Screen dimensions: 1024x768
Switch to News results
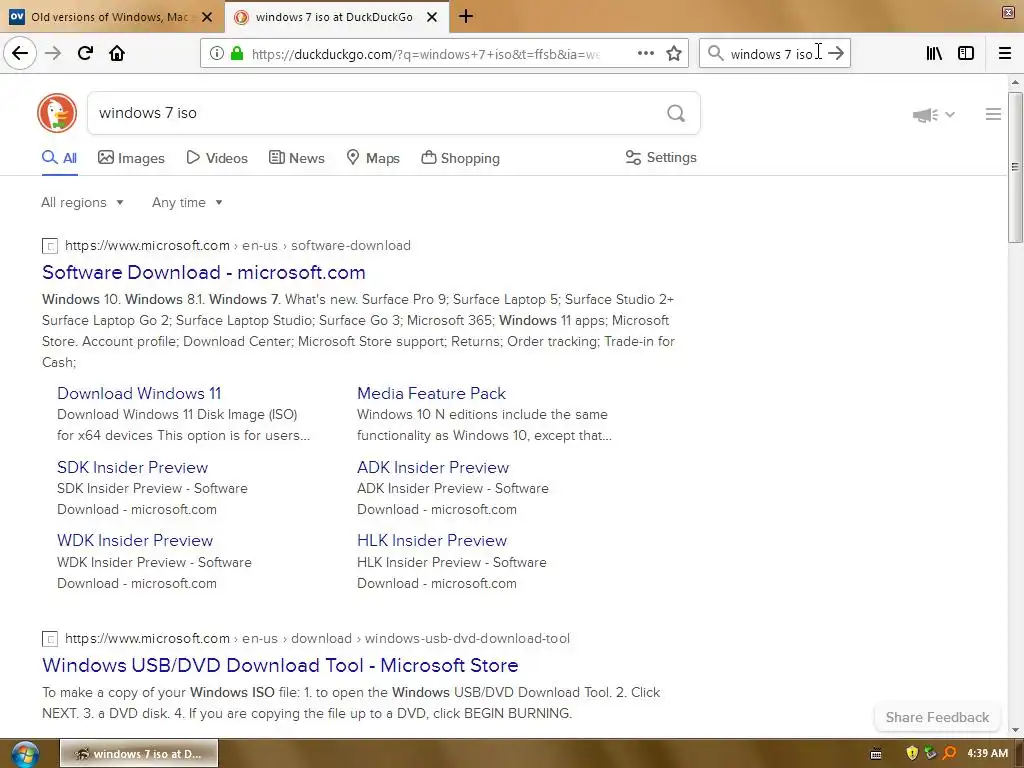click(x=296, y=158)
